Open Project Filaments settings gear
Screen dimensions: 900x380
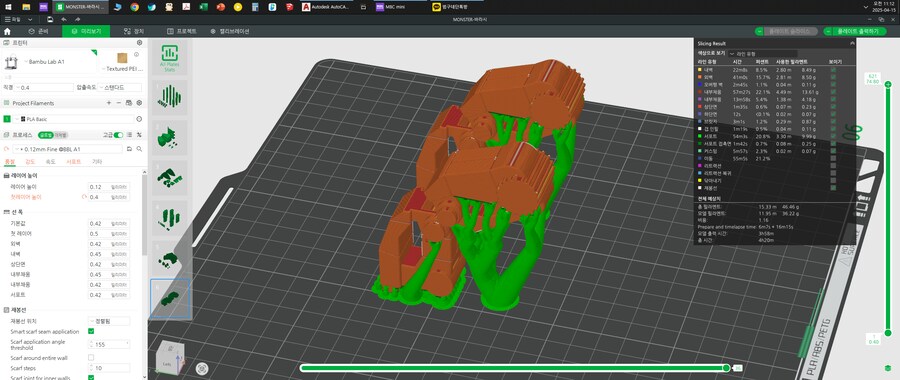pos(139,103)
